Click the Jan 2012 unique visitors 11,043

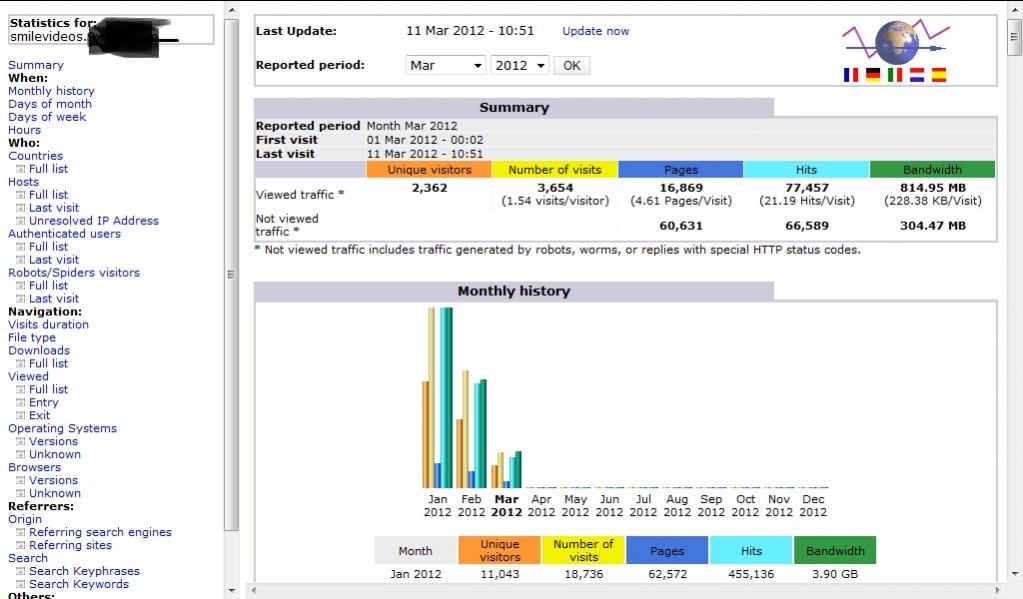(500, 574)
